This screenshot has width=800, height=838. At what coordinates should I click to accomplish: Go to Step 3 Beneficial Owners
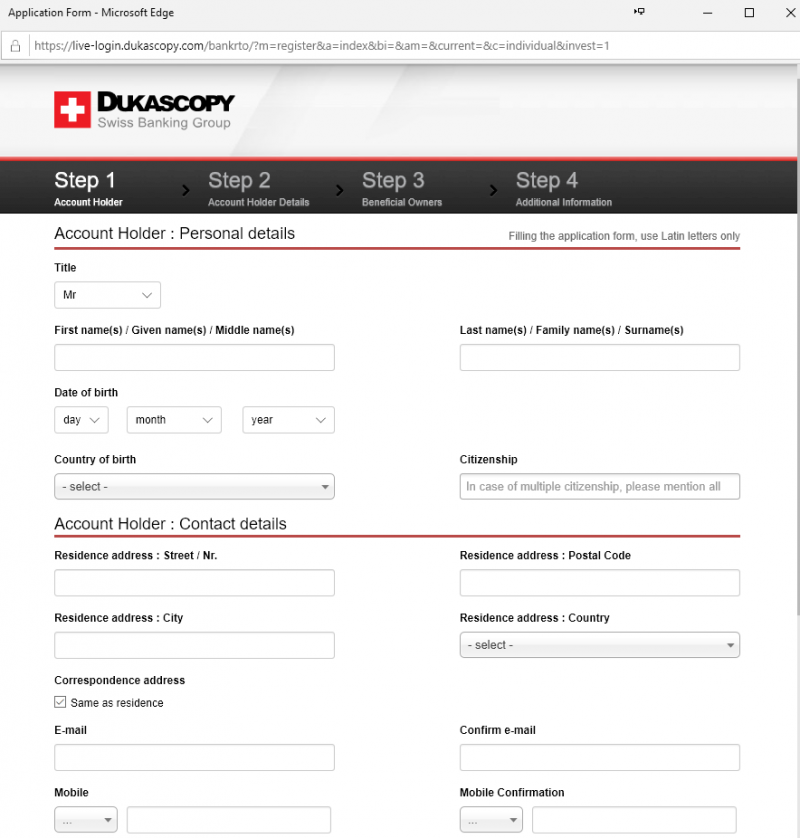coord(402,188)
